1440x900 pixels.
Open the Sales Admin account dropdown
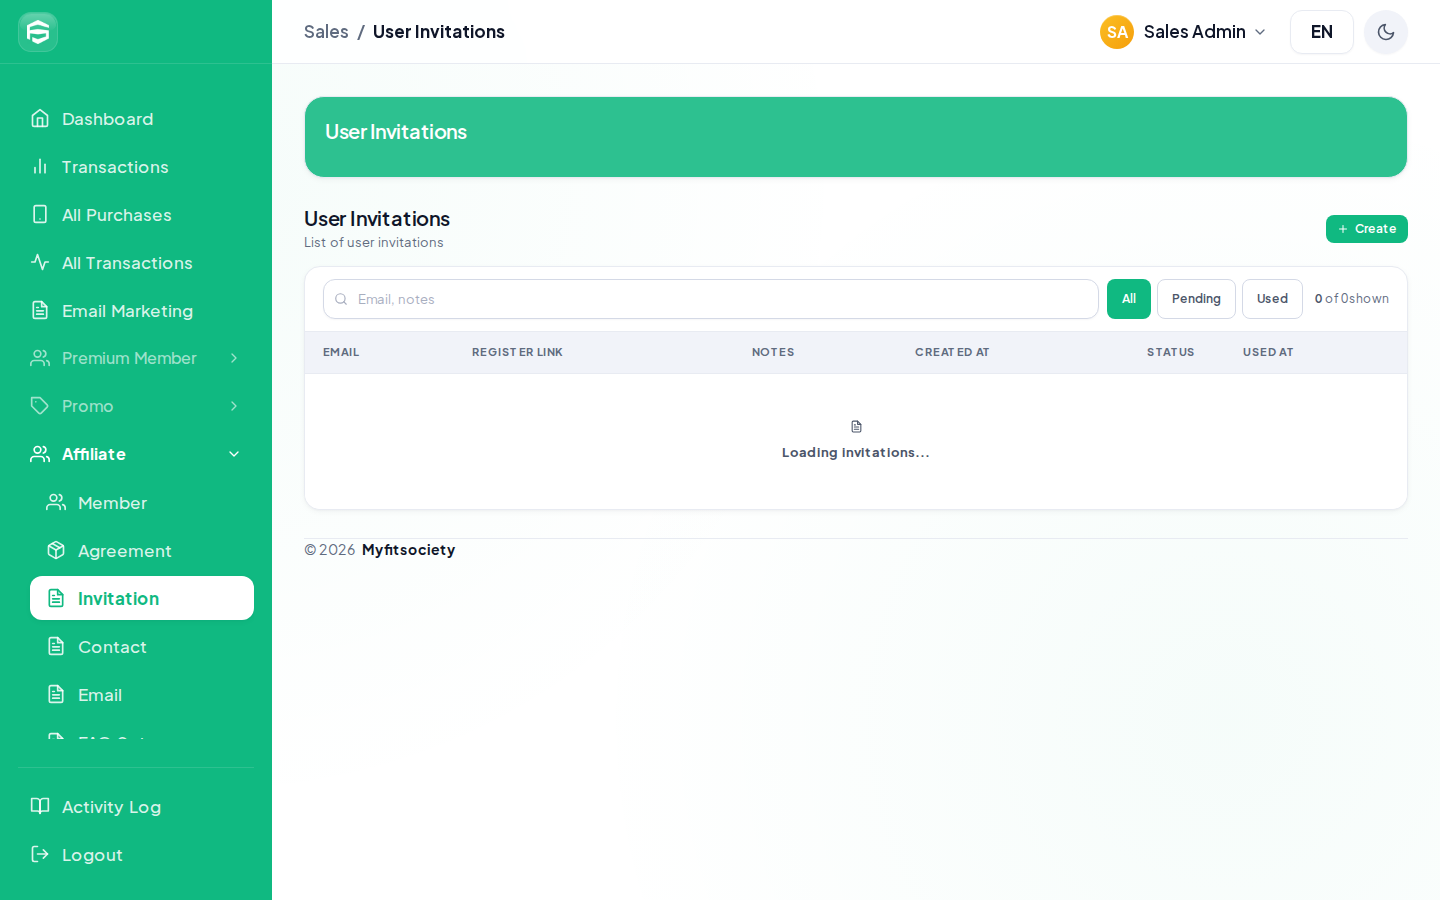click(x=1183, y=32)
